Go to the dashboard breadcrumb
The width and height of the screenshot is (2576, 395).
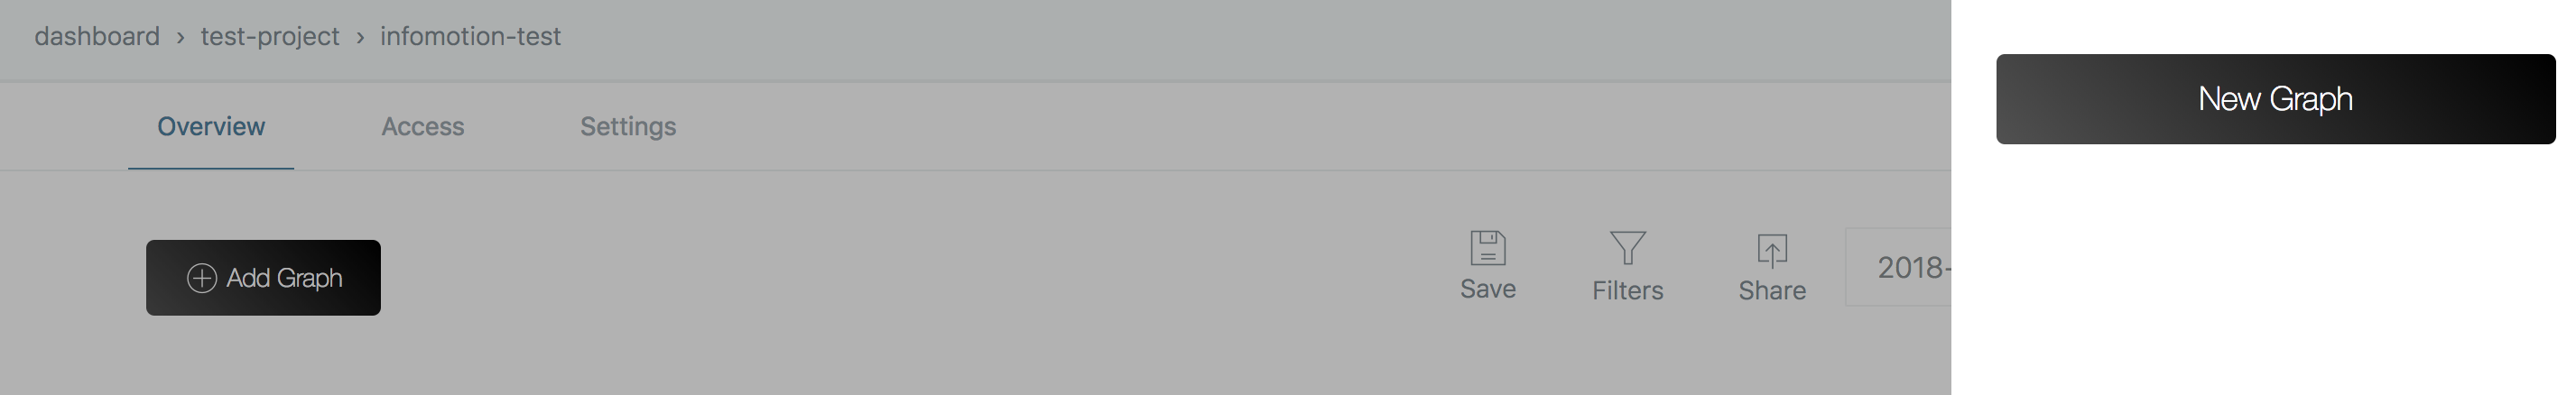pyautogui.click(x=97, y=37)
